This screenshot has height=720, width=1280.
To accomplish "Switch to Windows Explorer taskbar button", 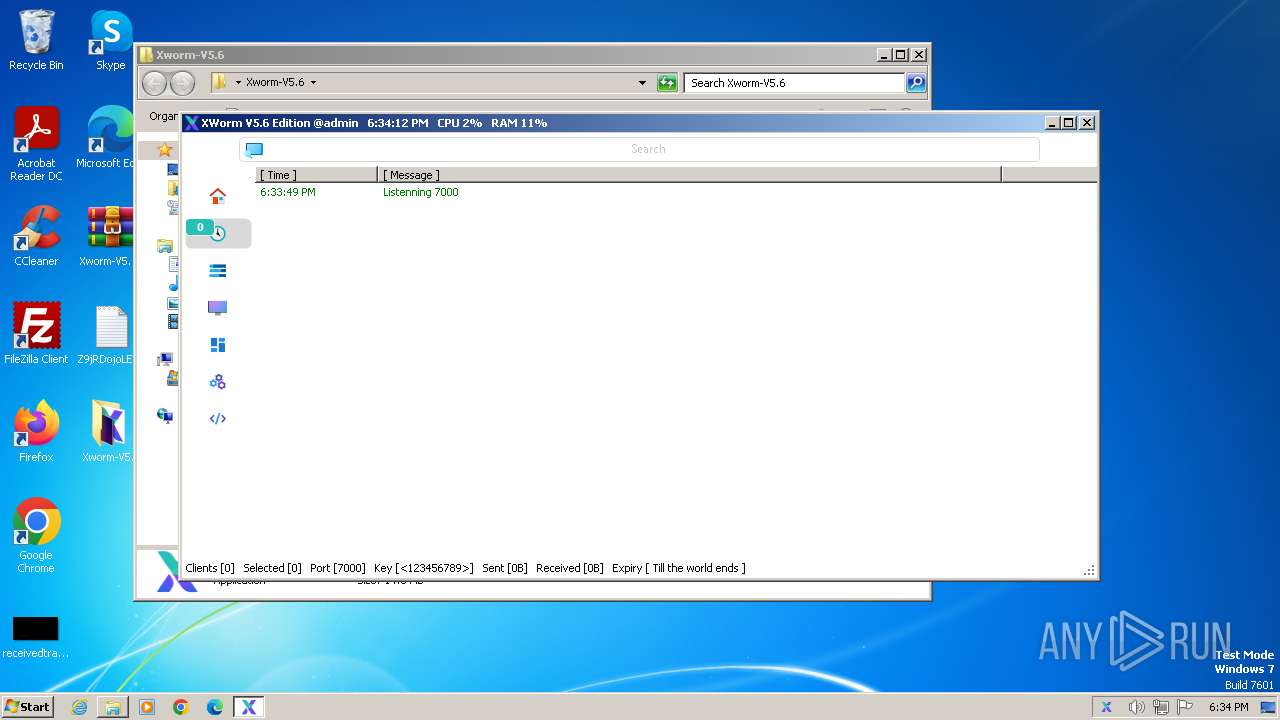I will point(113,707).
